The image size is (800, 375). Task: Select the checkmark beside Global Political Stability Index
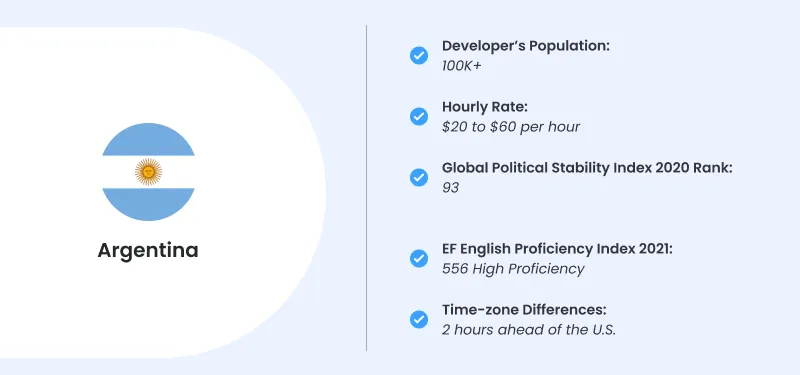tap(419, 178)
